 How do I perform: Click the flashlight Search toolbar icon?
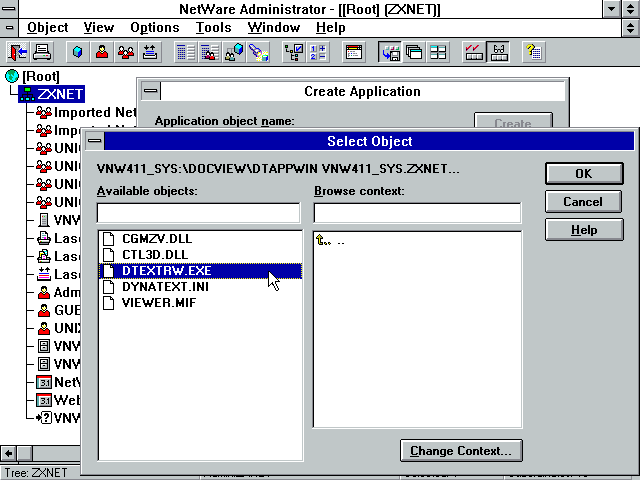click(x=258, y=52)
